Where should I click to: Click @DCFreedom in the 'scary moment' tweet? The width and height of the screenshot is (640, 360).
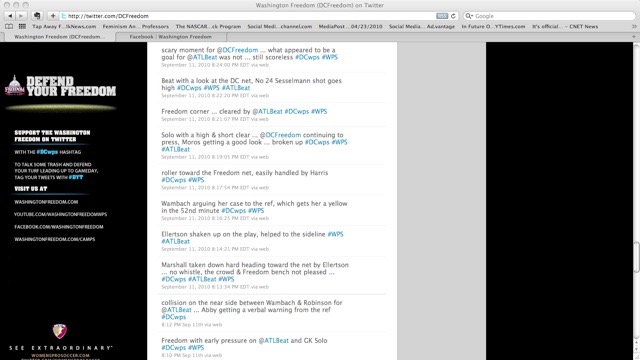pos(237,50)
